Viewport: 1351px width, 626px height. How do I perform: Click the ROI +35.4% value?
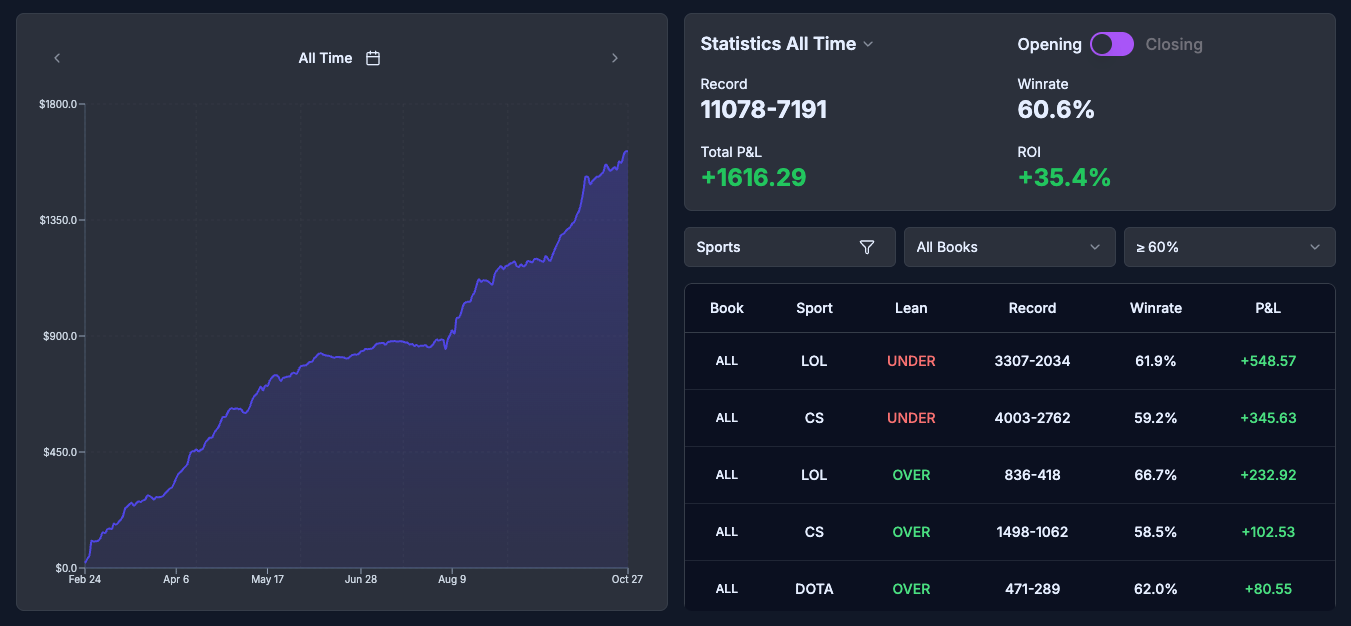pyautogui.click(x=1064, y=178)
